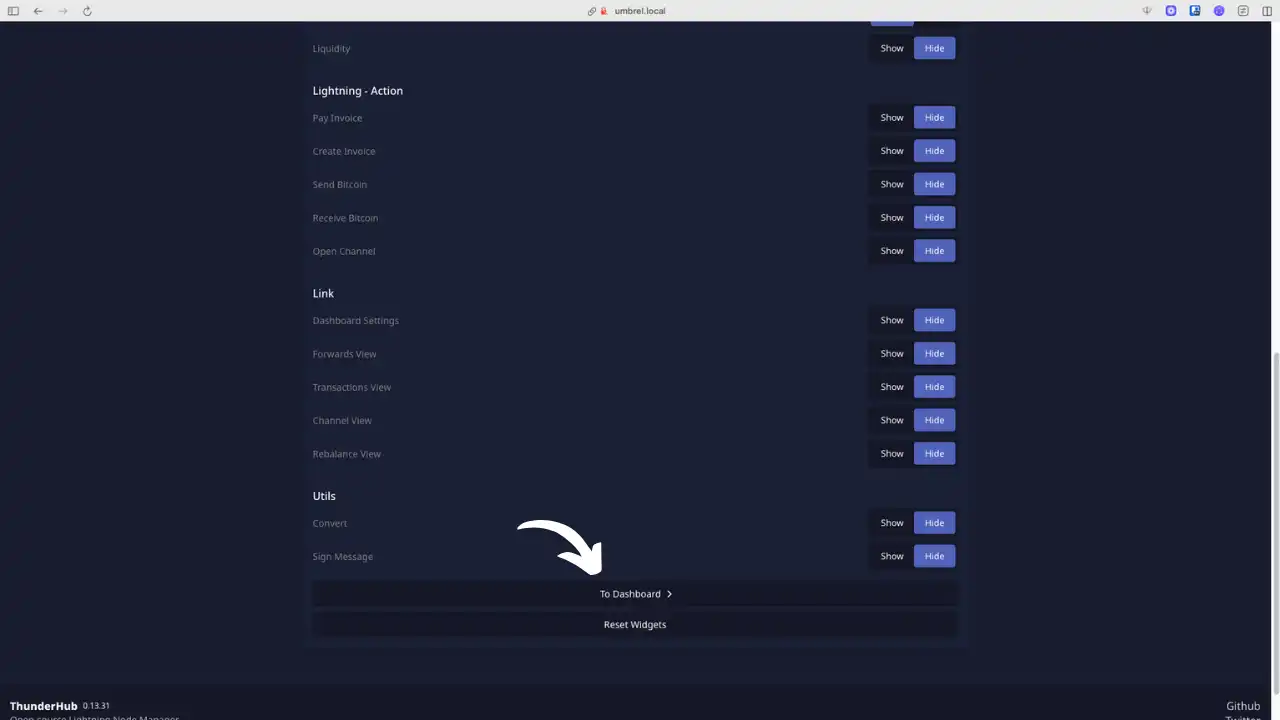This screenshot has width=1280, height=720.
Task: Set Liquidity widget to Show
Action: point(892,48)
